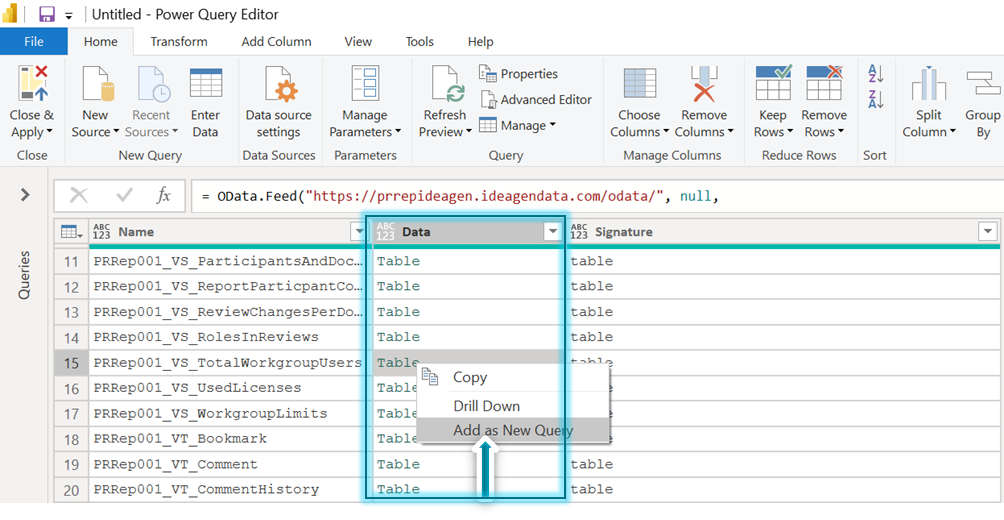
Task: Select the PRRep001_VS_TotalWorkgroupUsers name cell
Action: coord(230,362)
